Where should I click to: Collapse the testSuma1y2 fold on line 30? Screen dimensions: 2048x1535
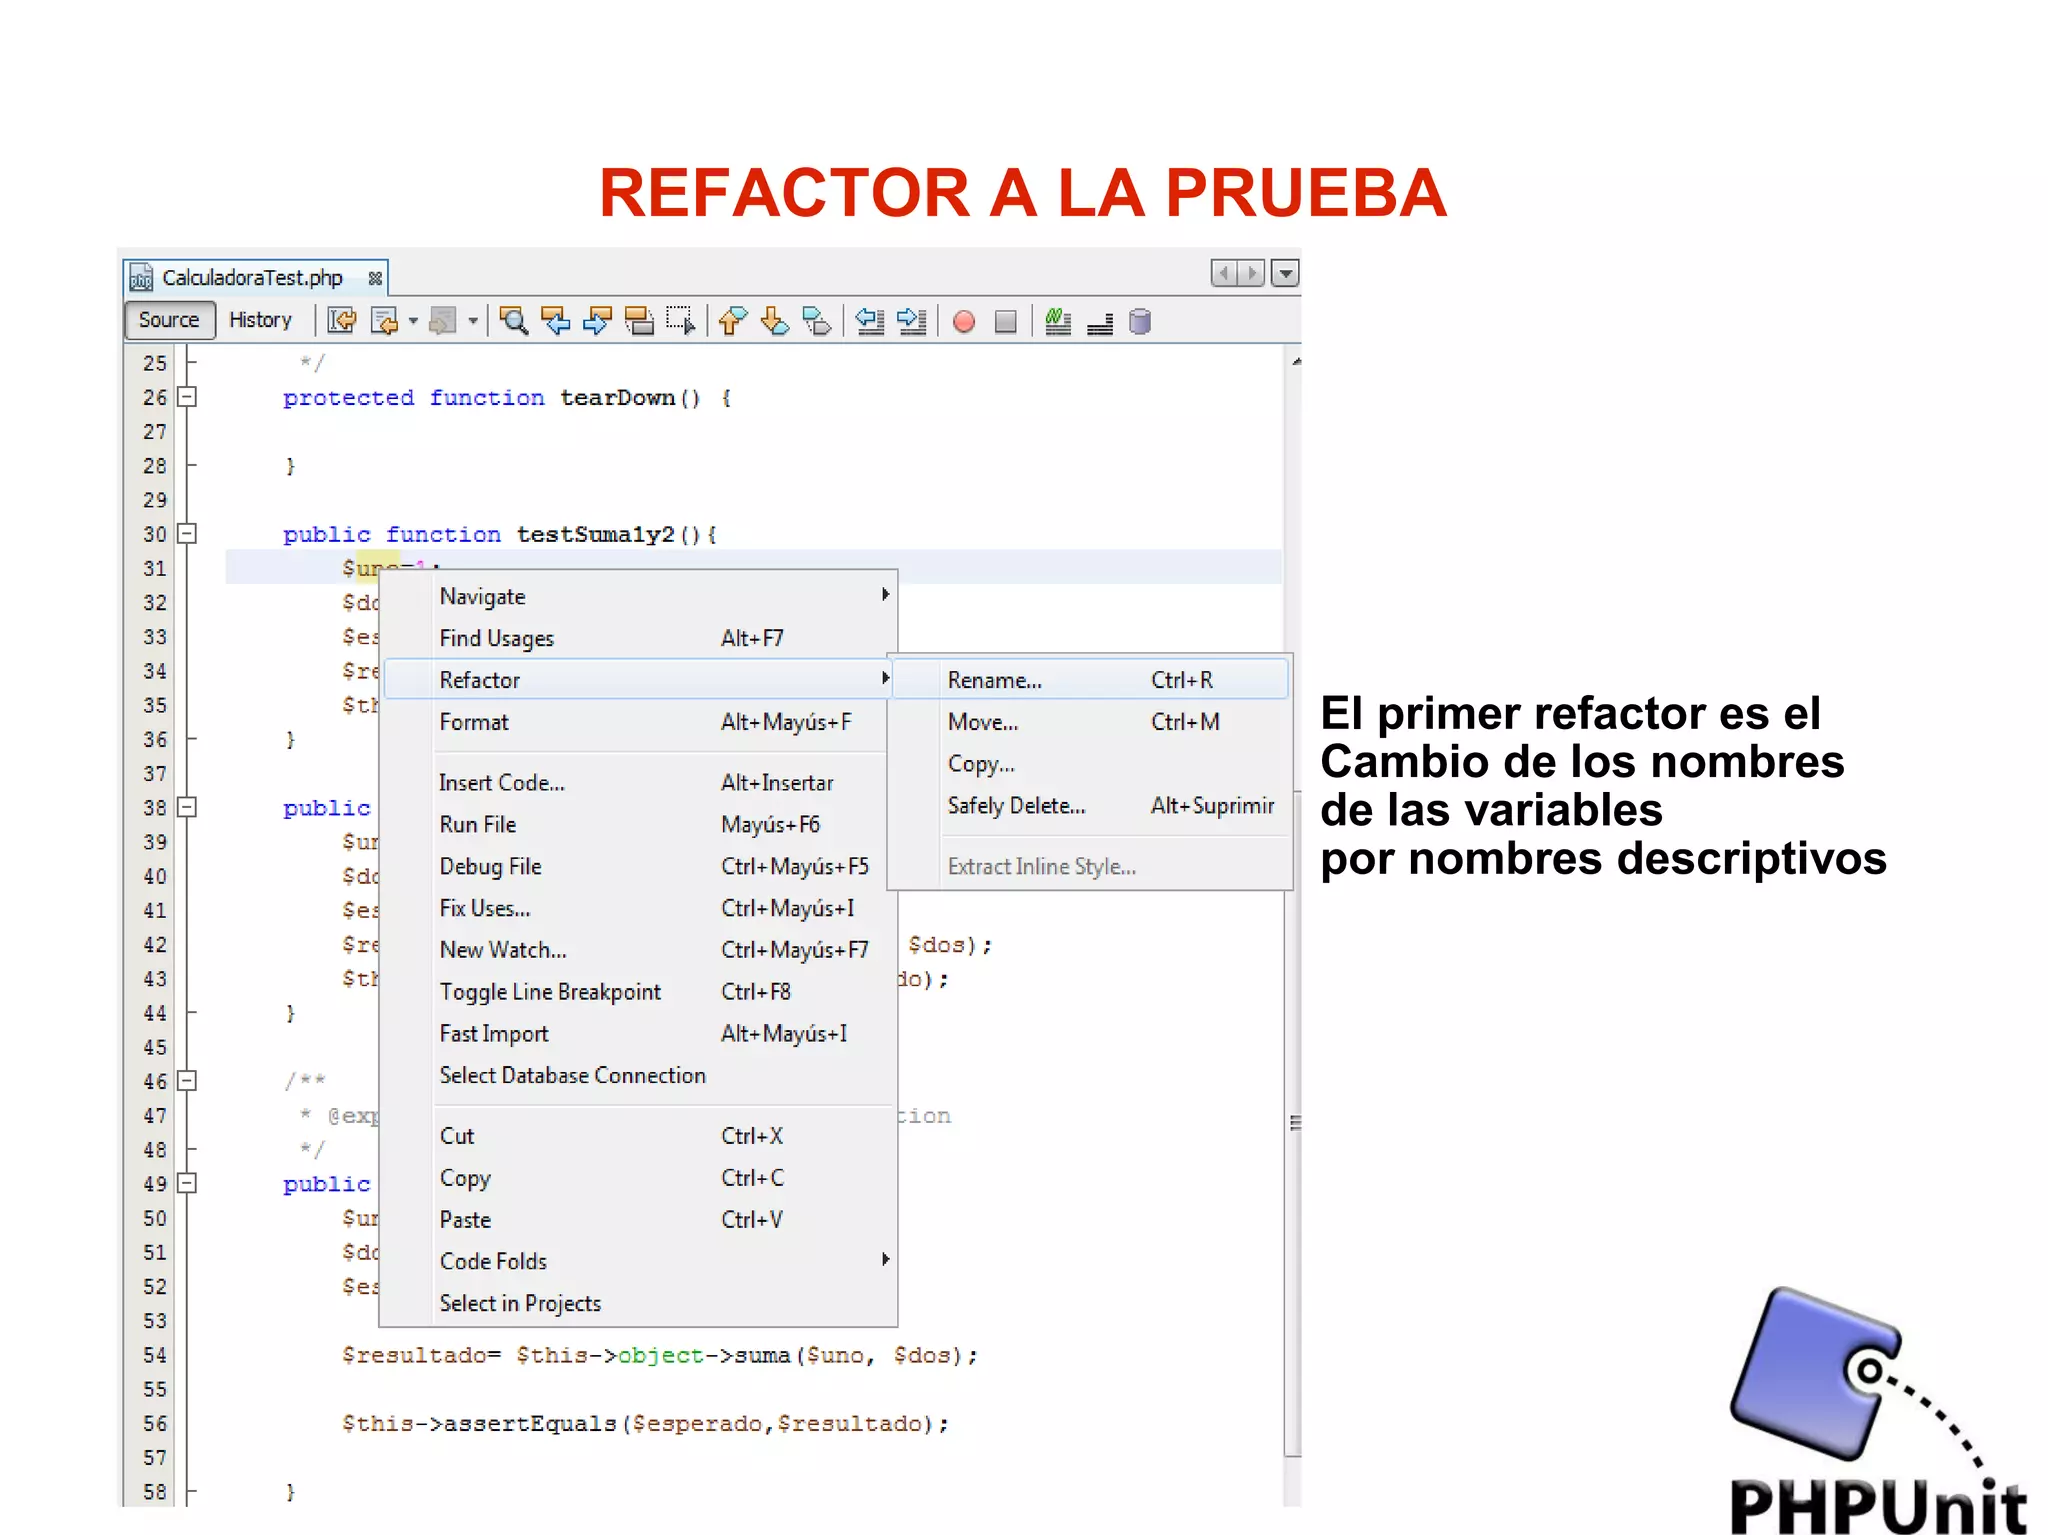[187, 534]
